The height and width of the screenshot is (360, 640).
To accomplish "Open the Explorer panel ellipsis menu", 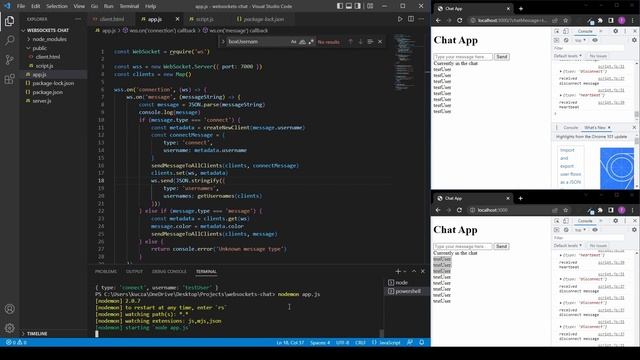I will pos(78,19).
